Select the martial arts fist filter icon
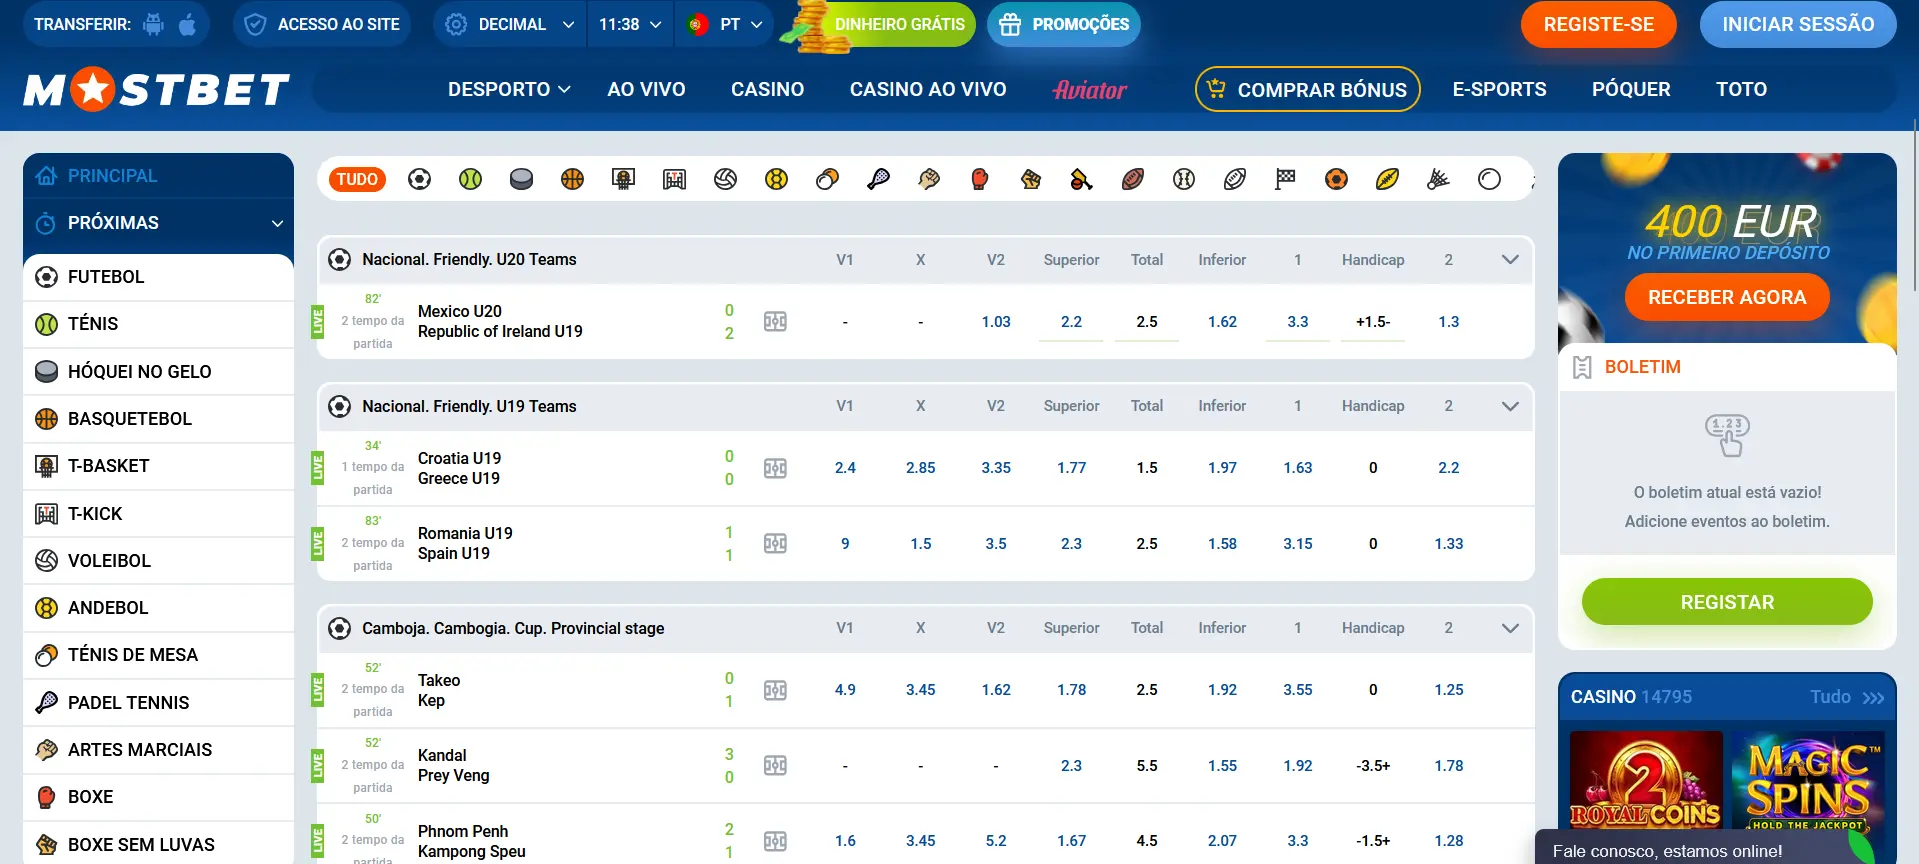The height and width of the screenshot is (864, 1919). point(930,179)
